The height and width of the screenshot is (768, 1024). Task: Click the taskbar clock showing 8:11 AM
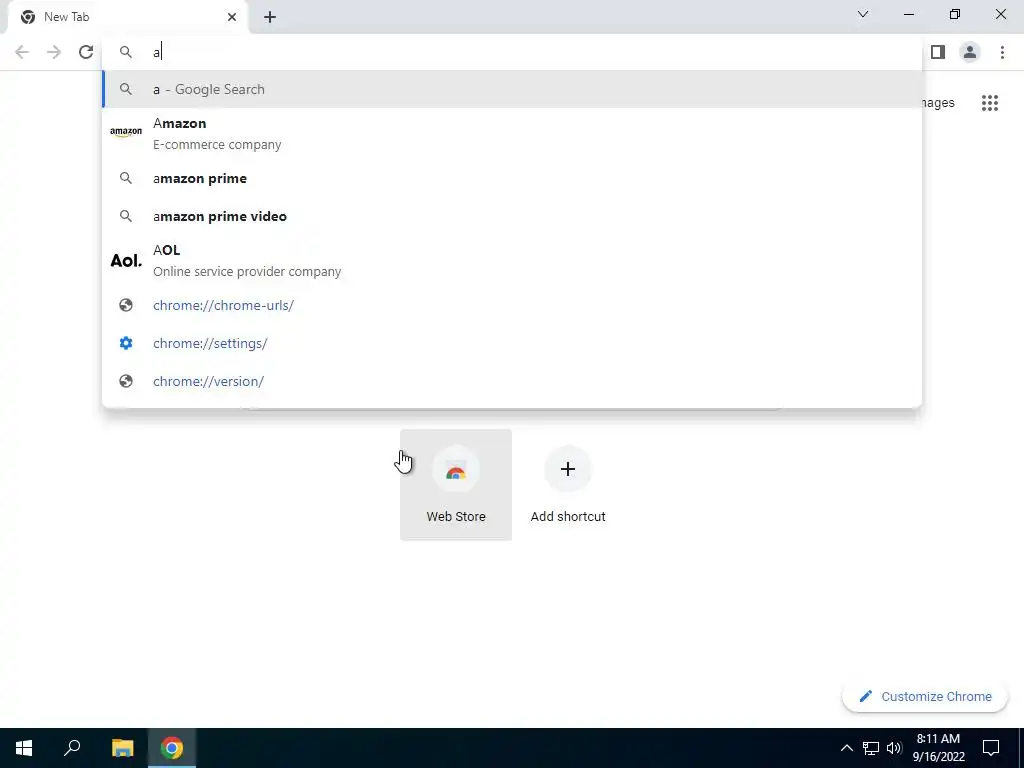pos(938,748)
